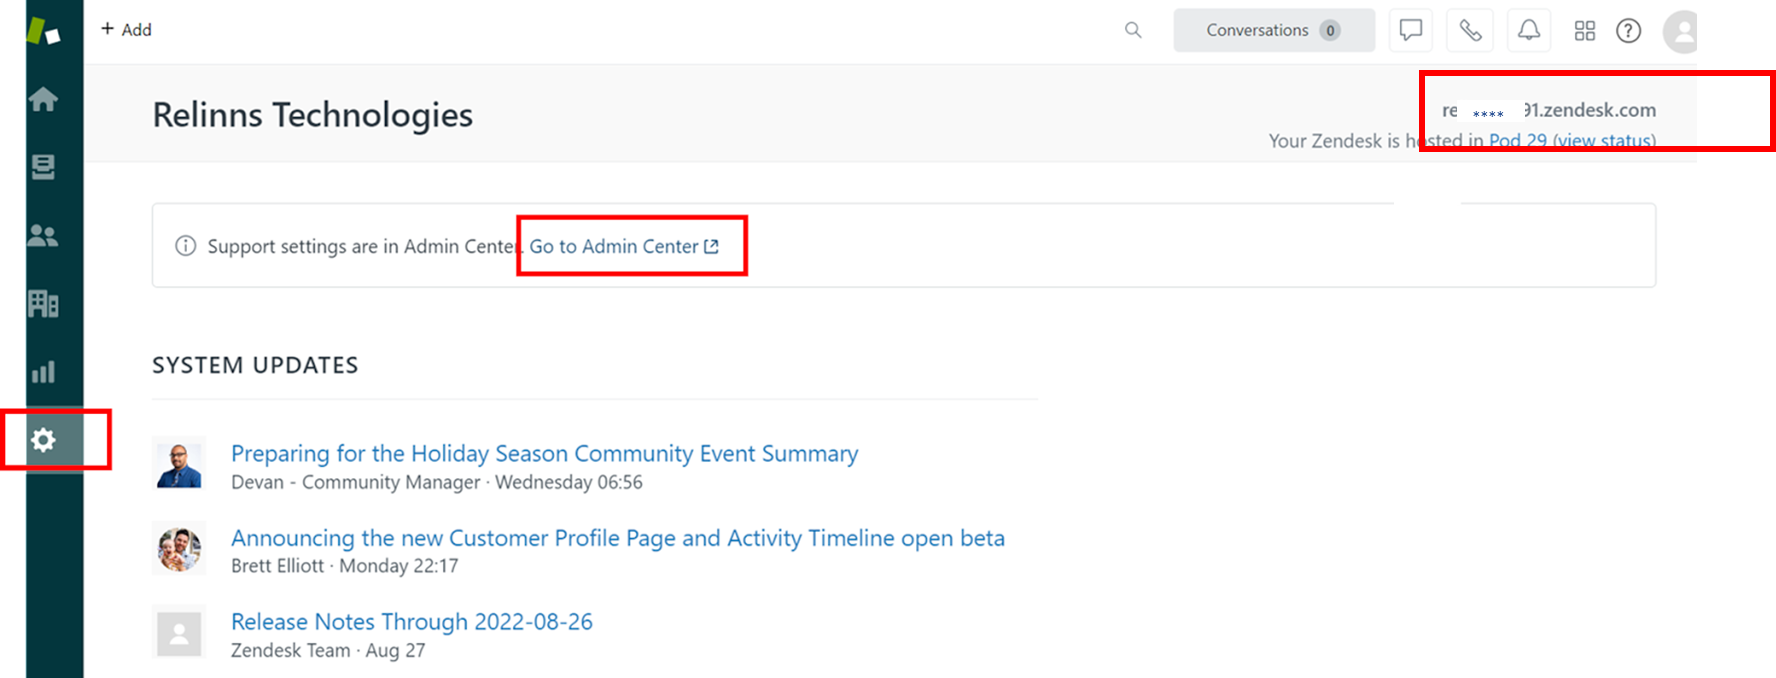Open the Home view in sidebar
The width and height of the screenshot is (1776, 678).
click(x=43, y=99)
